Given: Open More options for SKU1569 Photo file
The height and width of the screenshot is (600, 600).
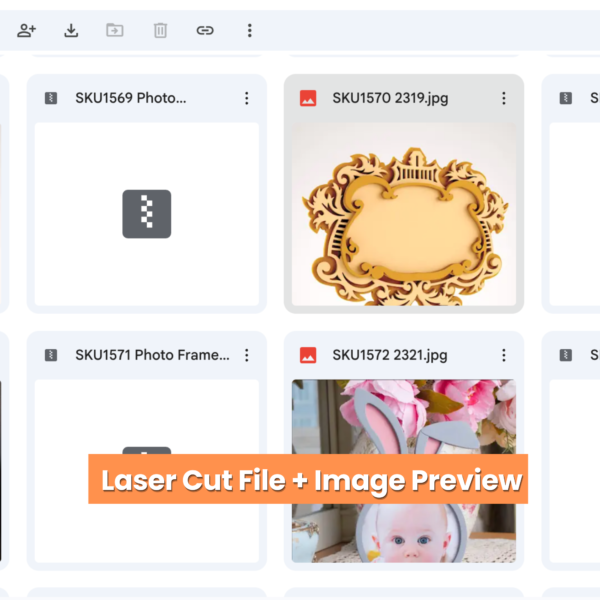Looking at the screenshot, I should (247, 98).
